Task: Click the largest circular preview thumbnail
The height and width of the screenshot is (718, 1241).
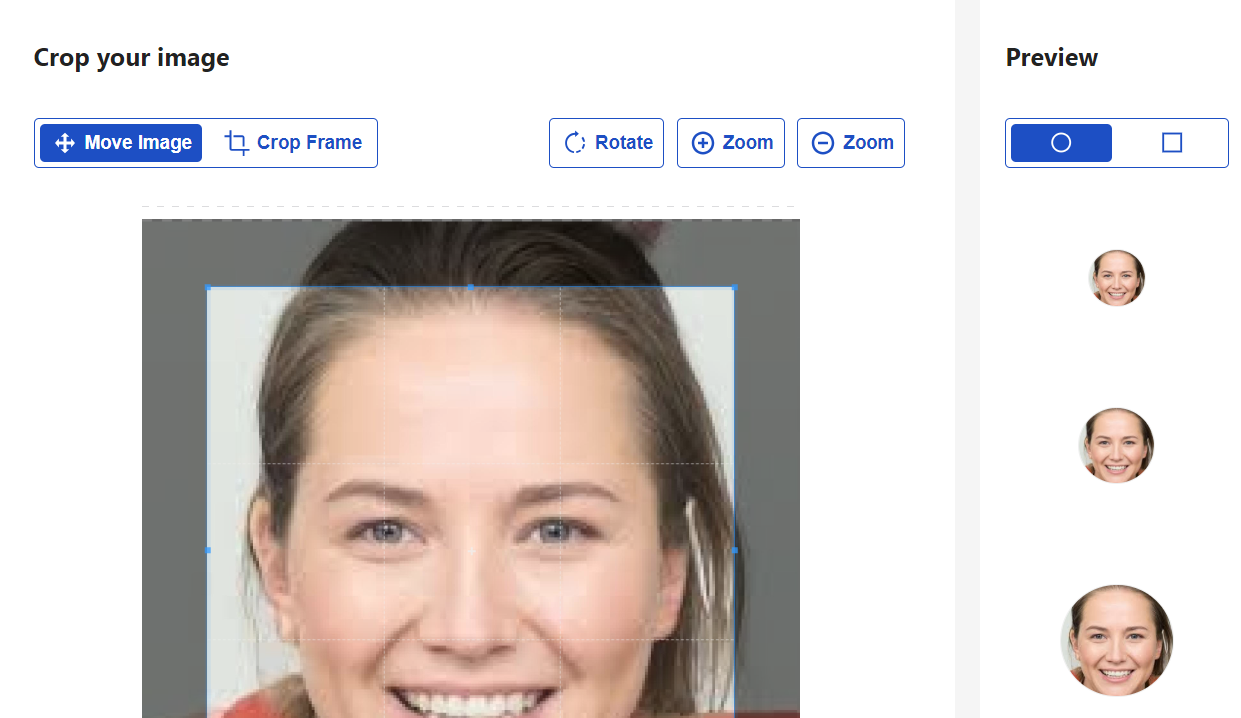Action: (1117, 640)
